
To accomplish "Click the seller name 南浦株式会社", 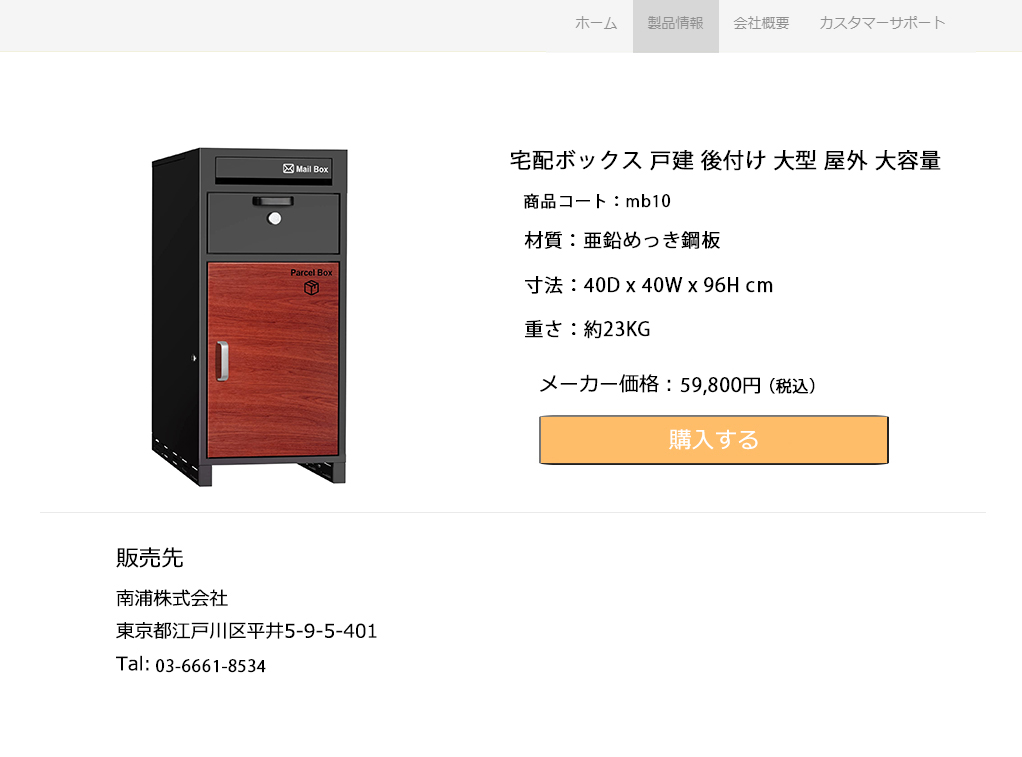I will [x=172, y=598].
